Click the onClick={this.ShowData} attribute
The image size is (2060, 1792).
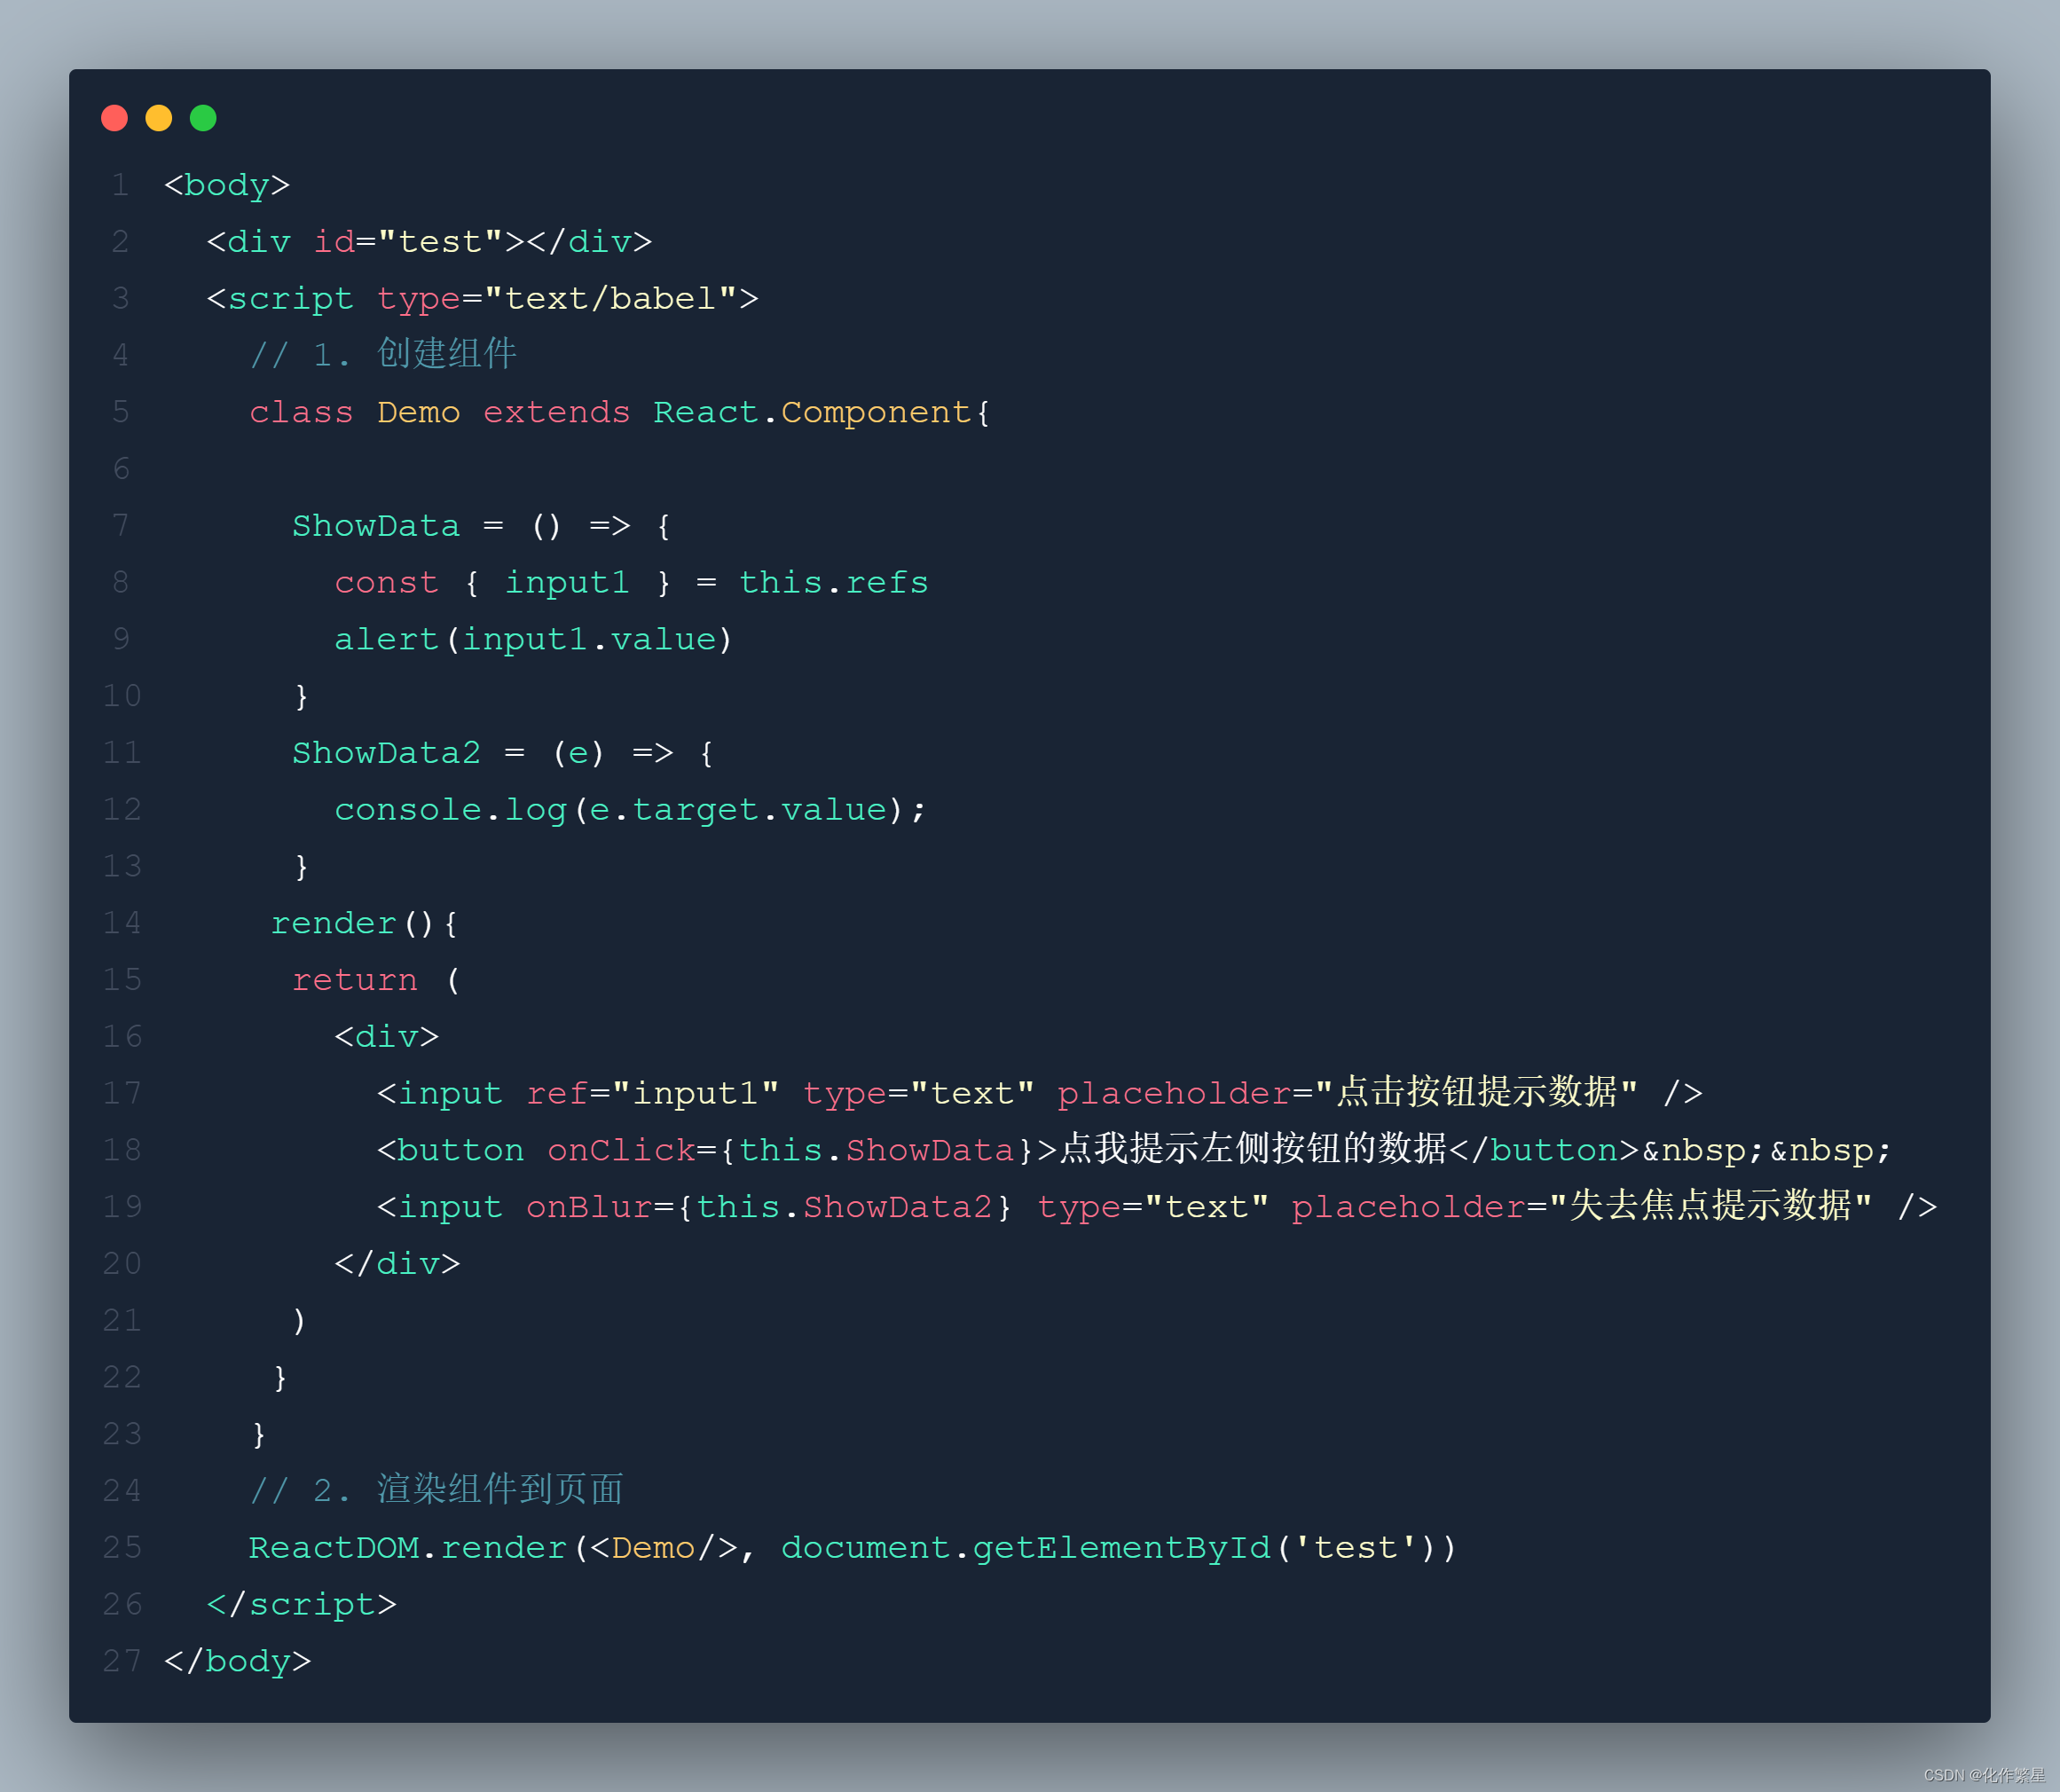[x=790, y=1150]
